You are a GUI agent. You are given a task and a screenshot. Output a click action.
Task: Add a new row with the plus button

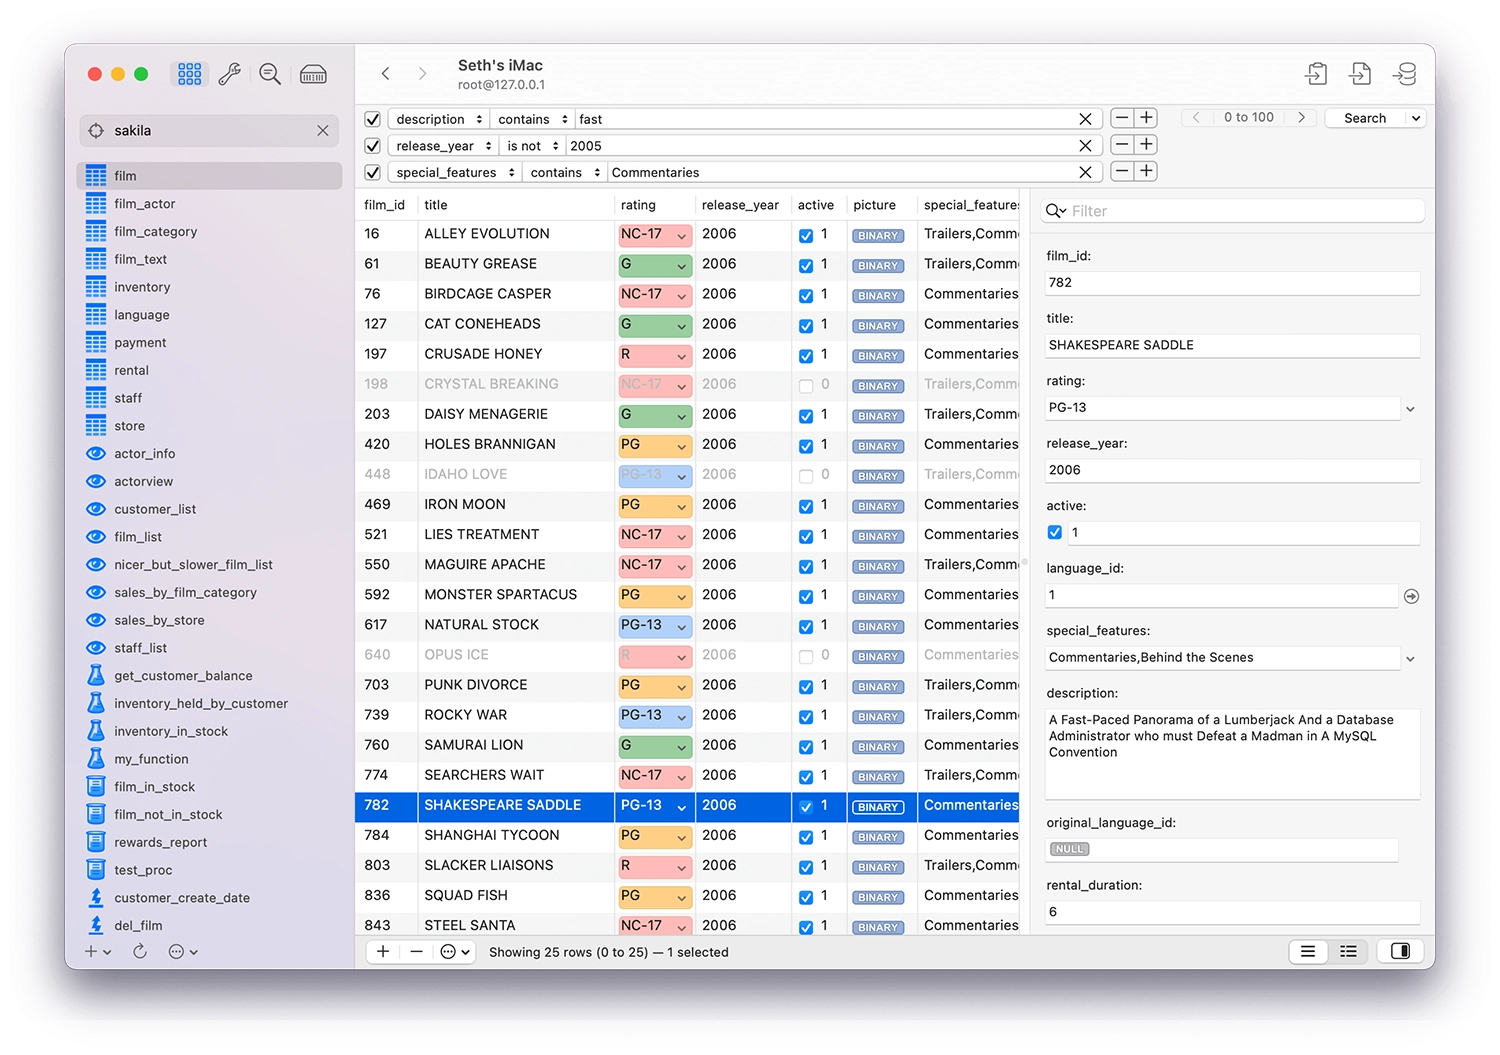coord(383,951)
